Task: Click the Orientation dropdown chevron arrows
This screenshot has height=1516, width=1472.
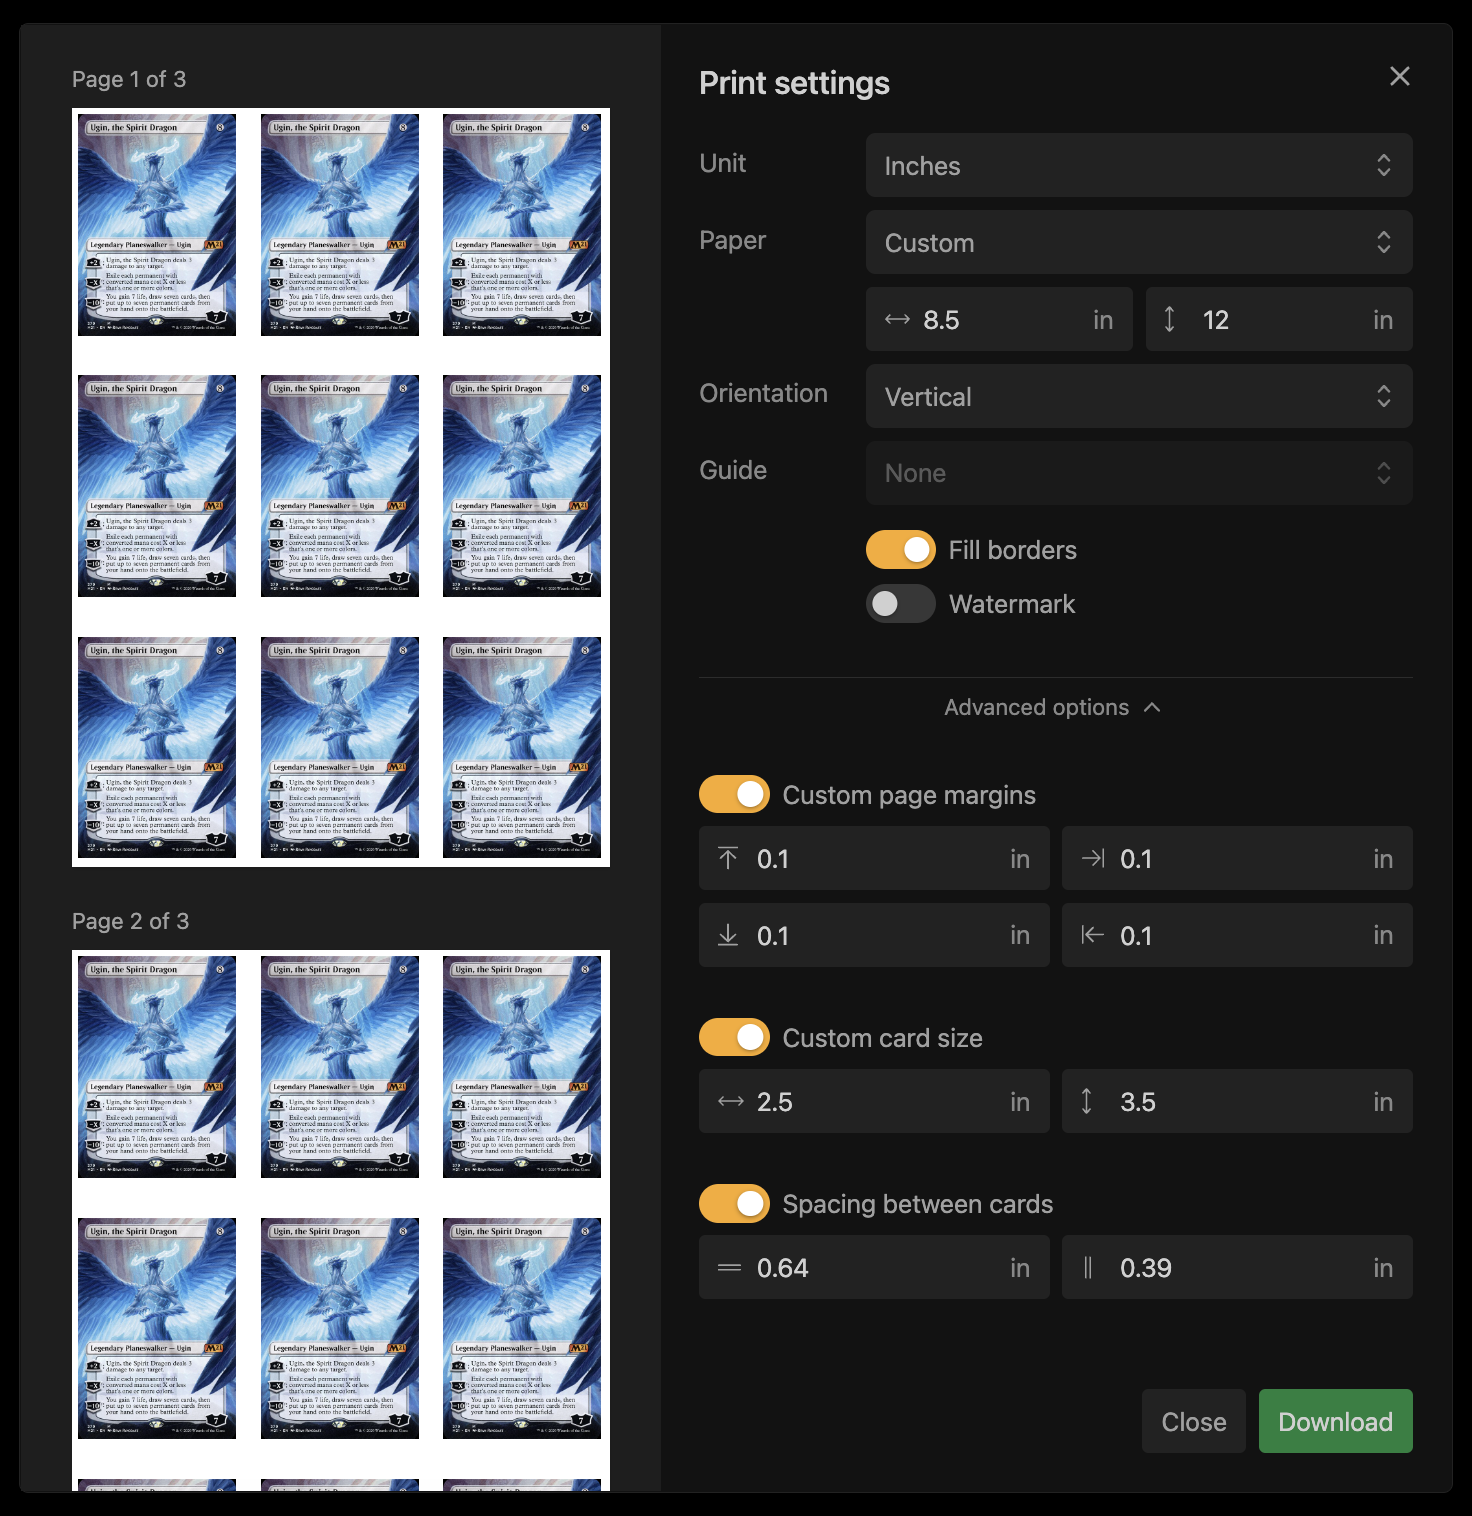Action: (x=1384, y=396)
